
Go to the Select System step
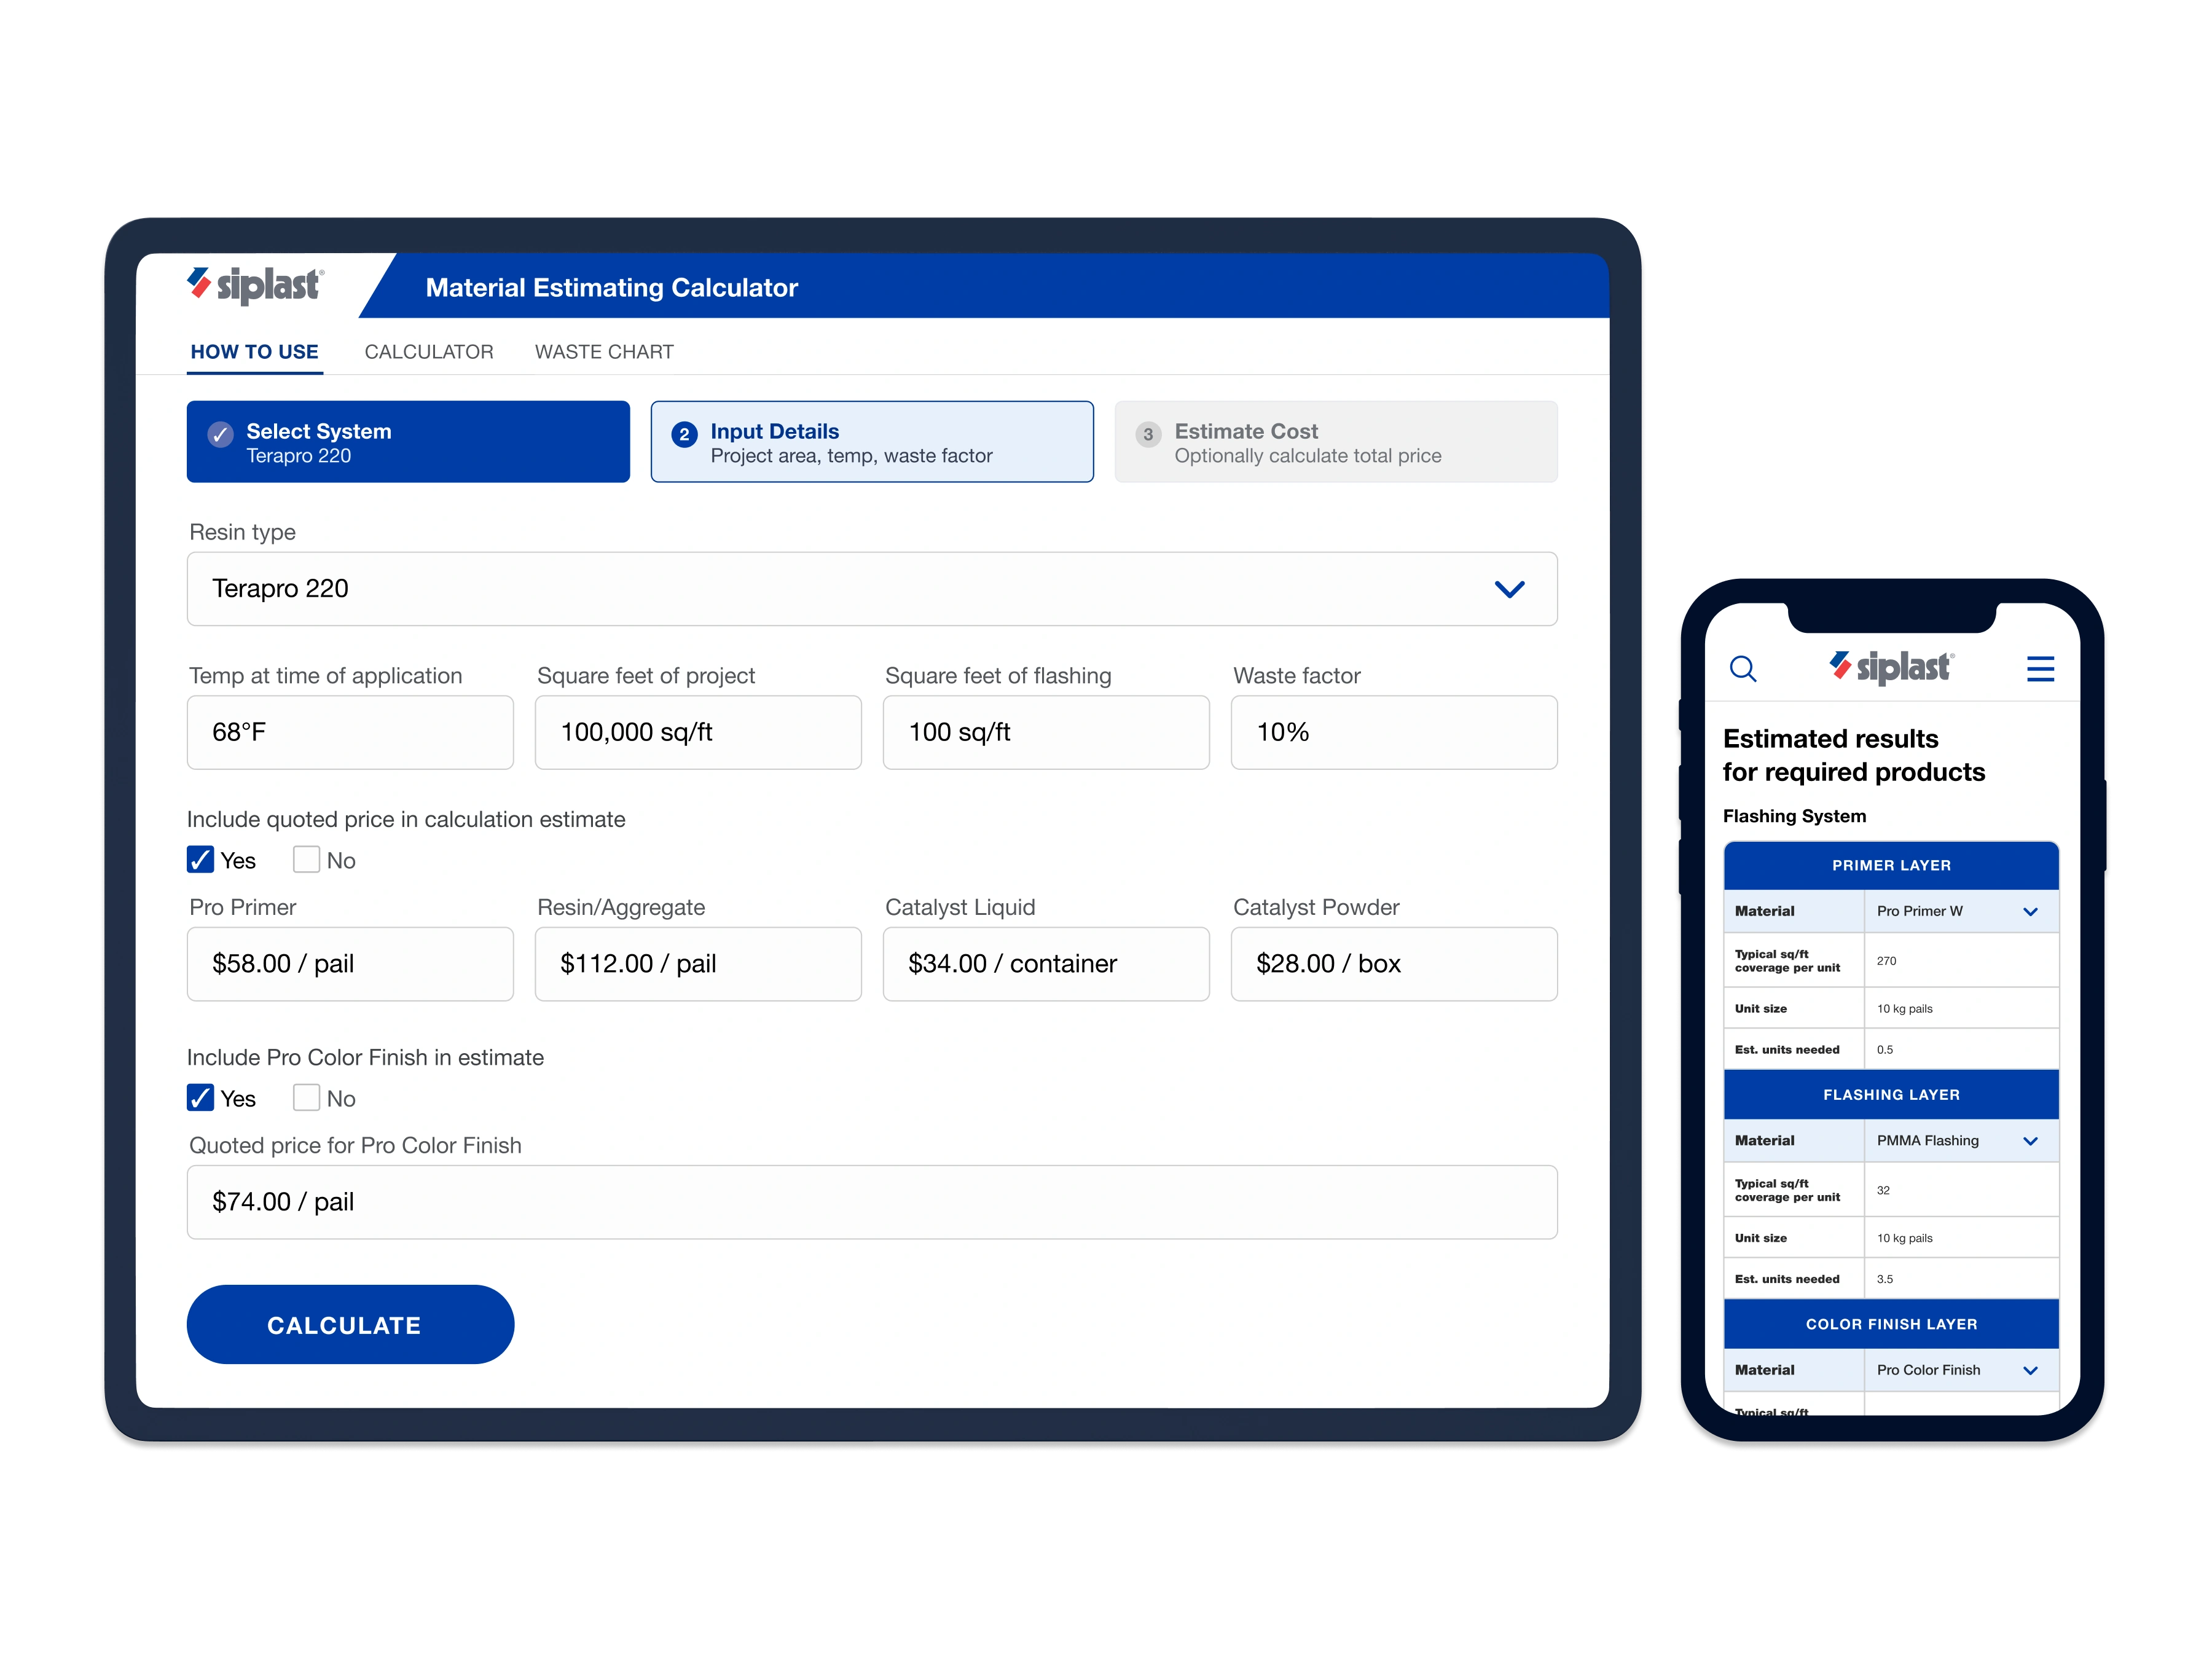408,442
